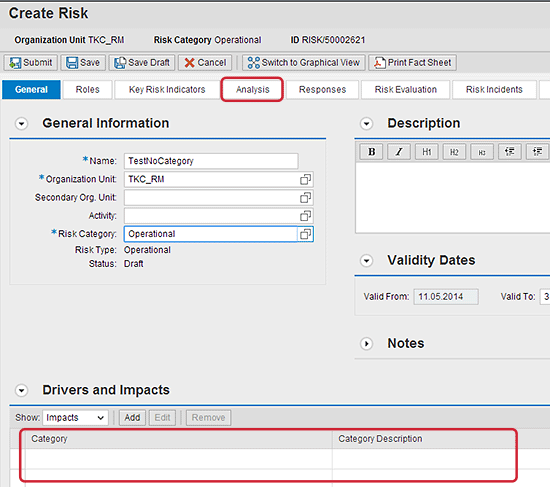550x487 pixels.
Task: Click into the Name input field
Action: [x=211, y=161]
